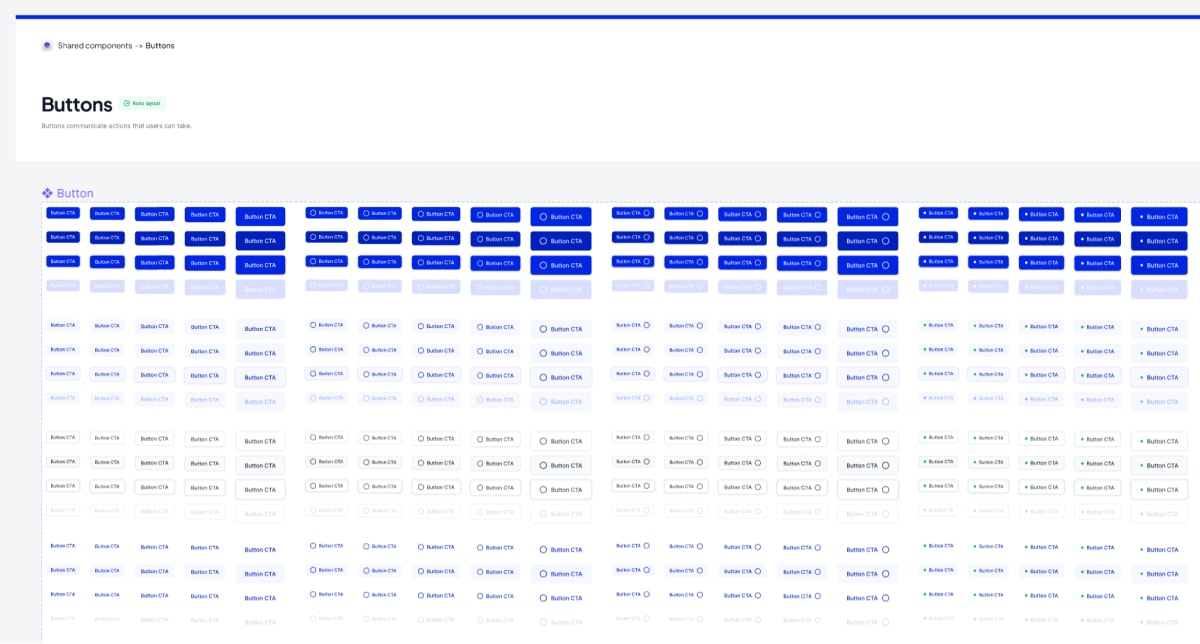1200x644 pixels.
Task: Select text 'Buttons communicate actions that users can take.'
Action: (116, 126)
